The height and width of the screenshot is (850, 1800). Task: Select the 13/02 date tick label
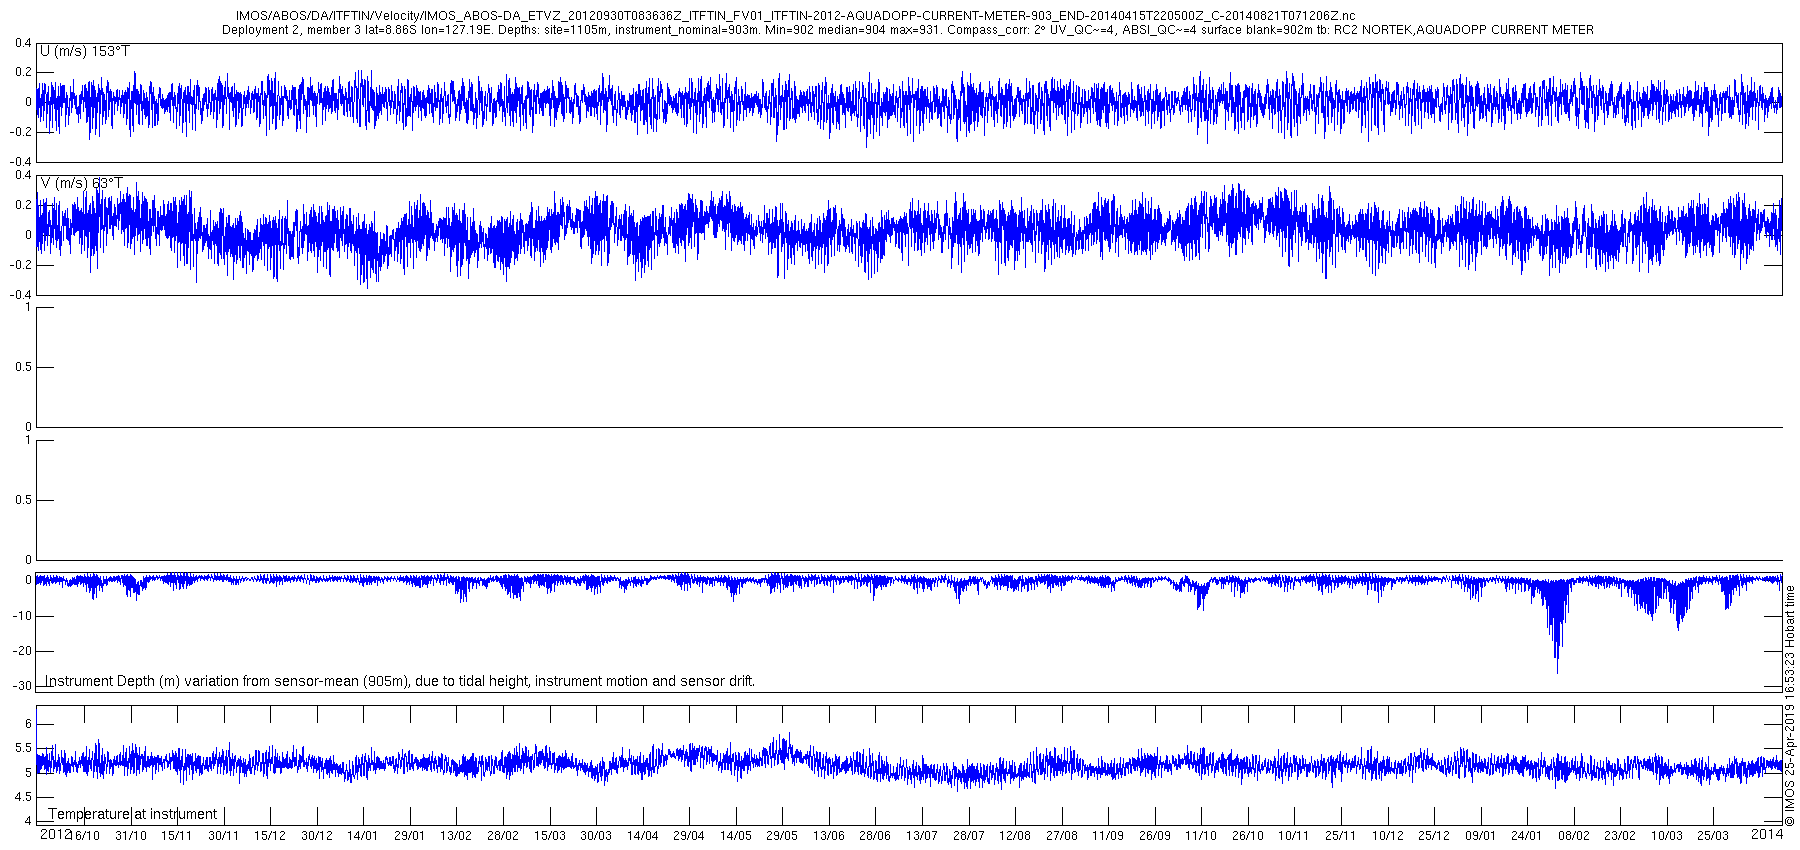point(456,836)
